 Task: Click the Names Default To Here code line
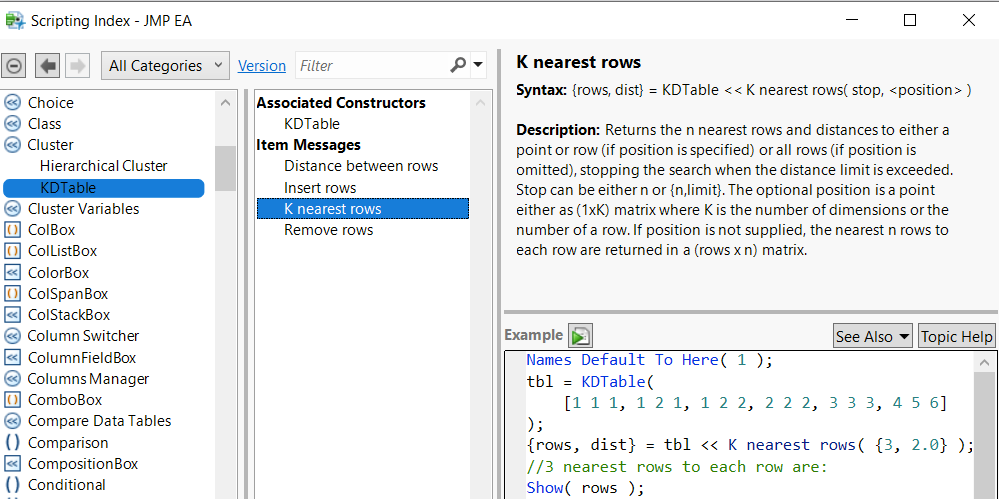[x=649, y=360]
